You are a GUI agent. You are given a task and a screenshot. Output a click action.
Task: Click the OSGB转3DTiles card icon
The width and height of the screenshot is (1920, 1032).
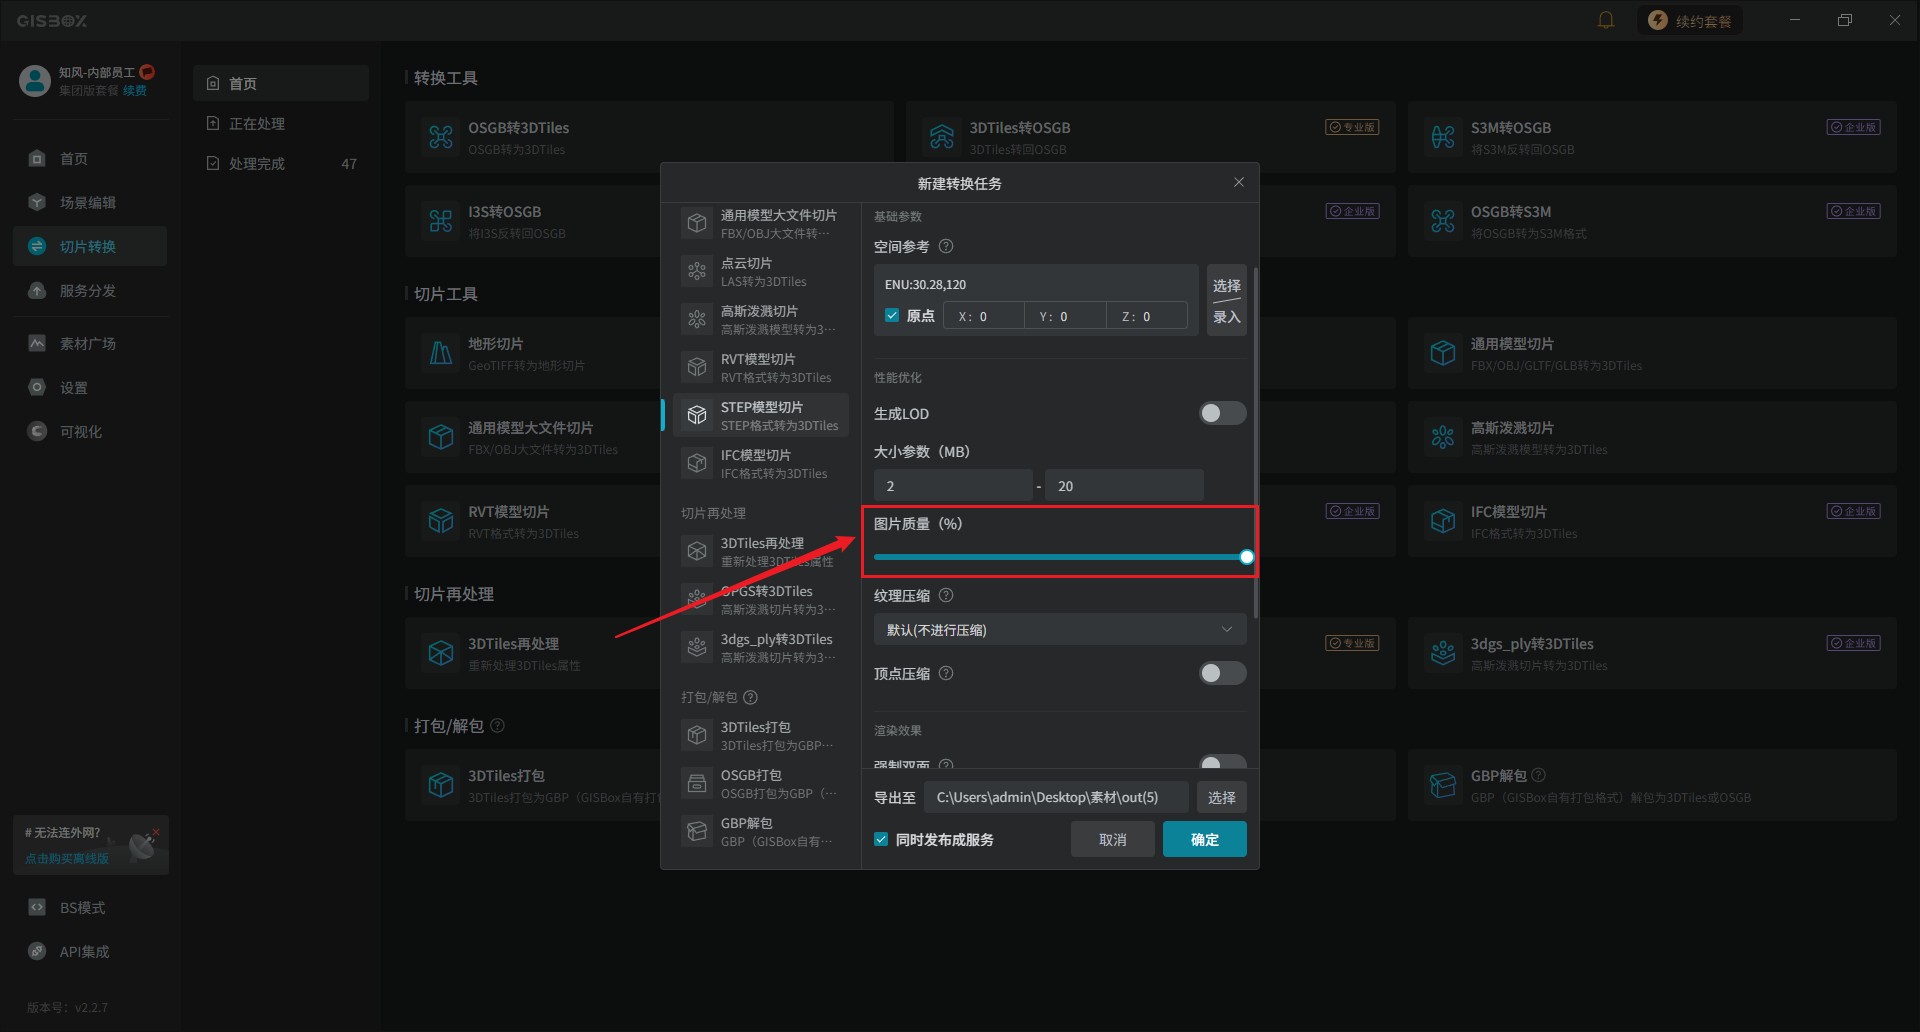coord(441,137)
